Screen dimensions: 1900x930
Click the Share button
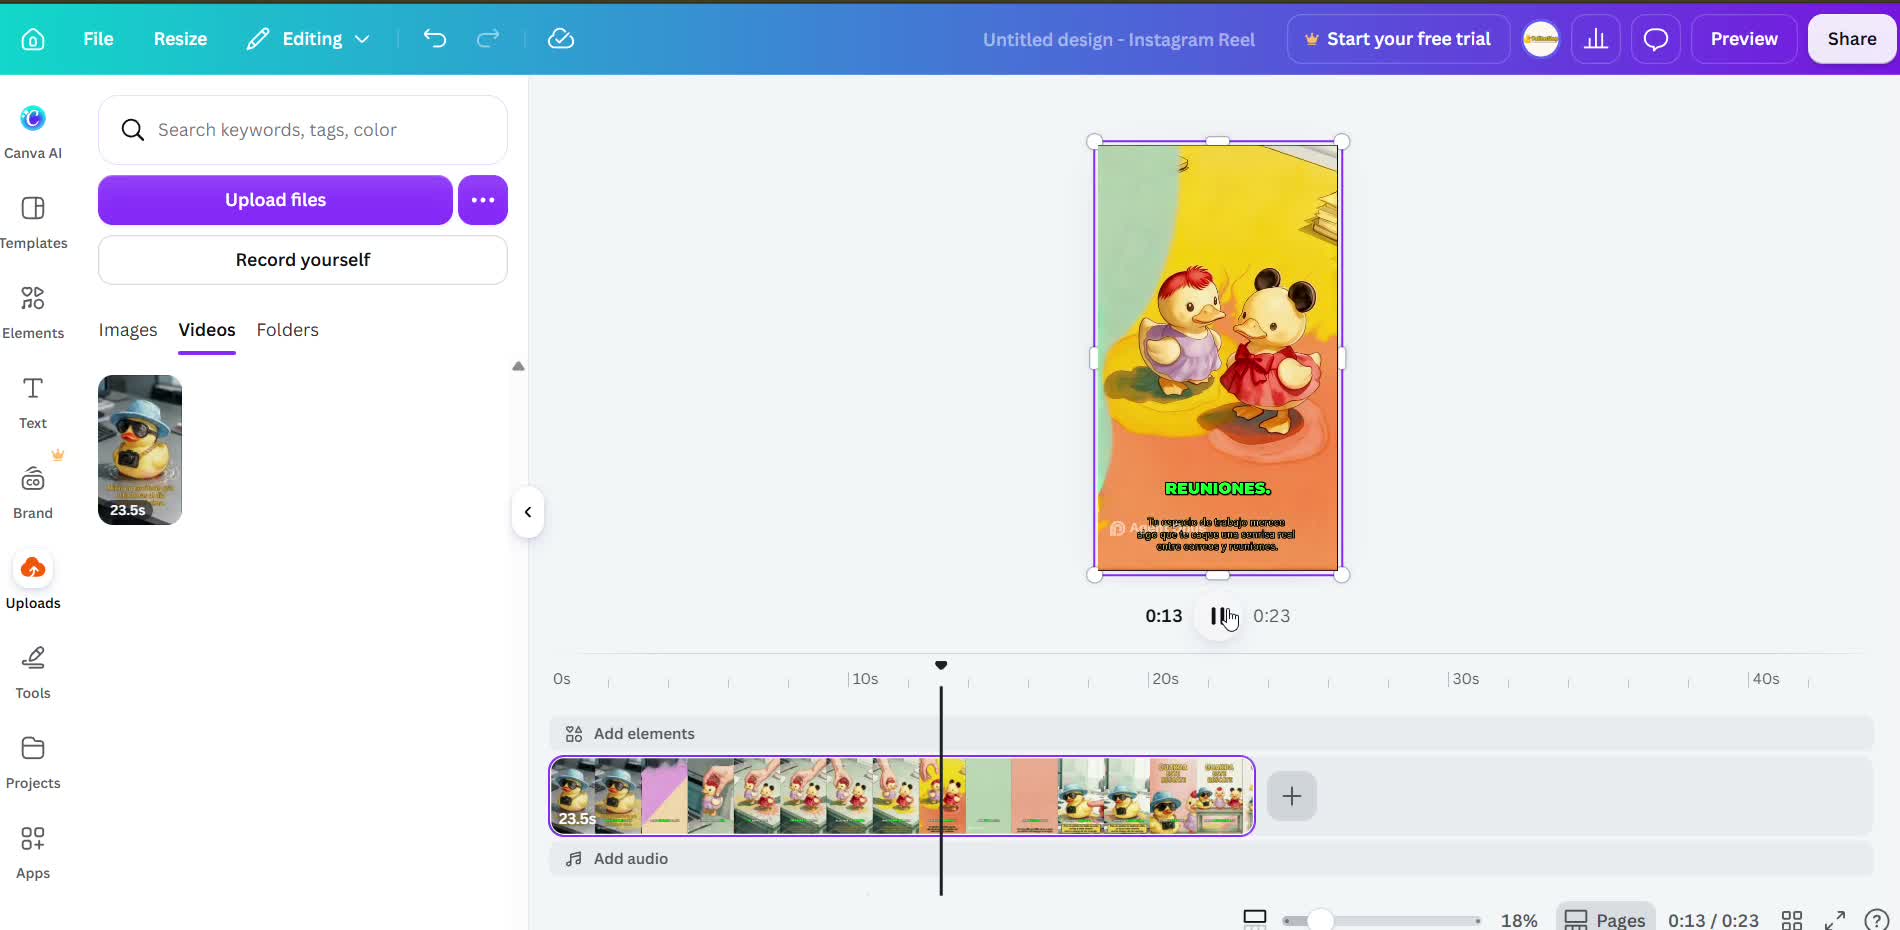(1852, 39)
